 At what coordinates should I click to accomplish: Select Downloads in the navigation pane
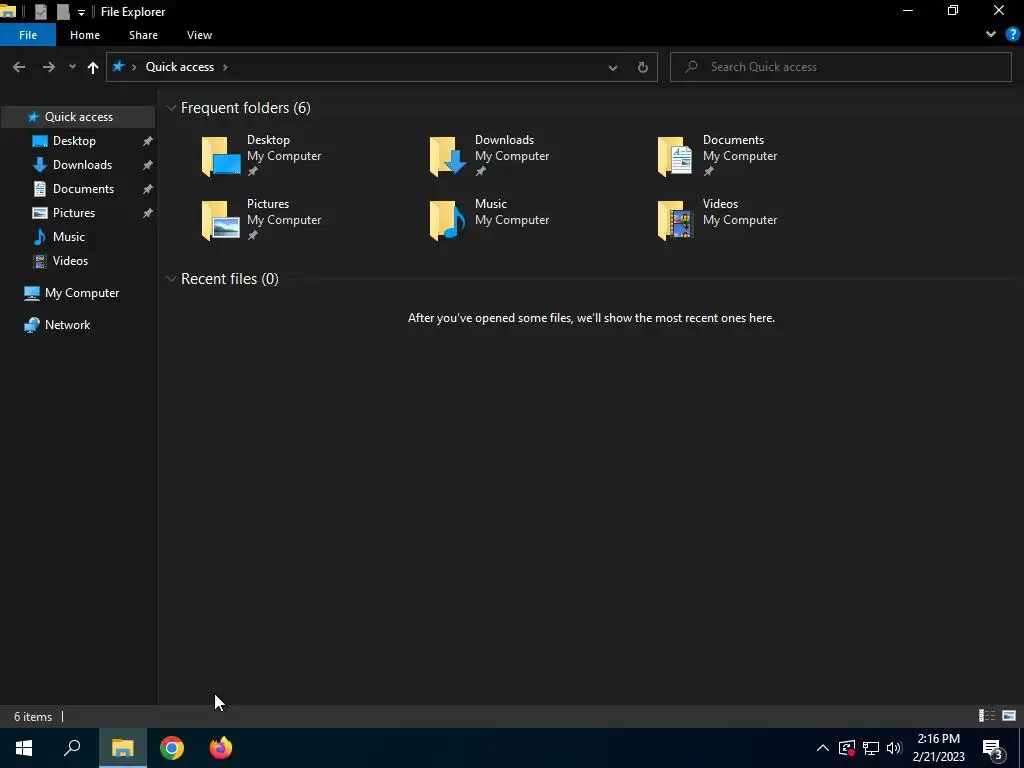(x=82, y=165)
